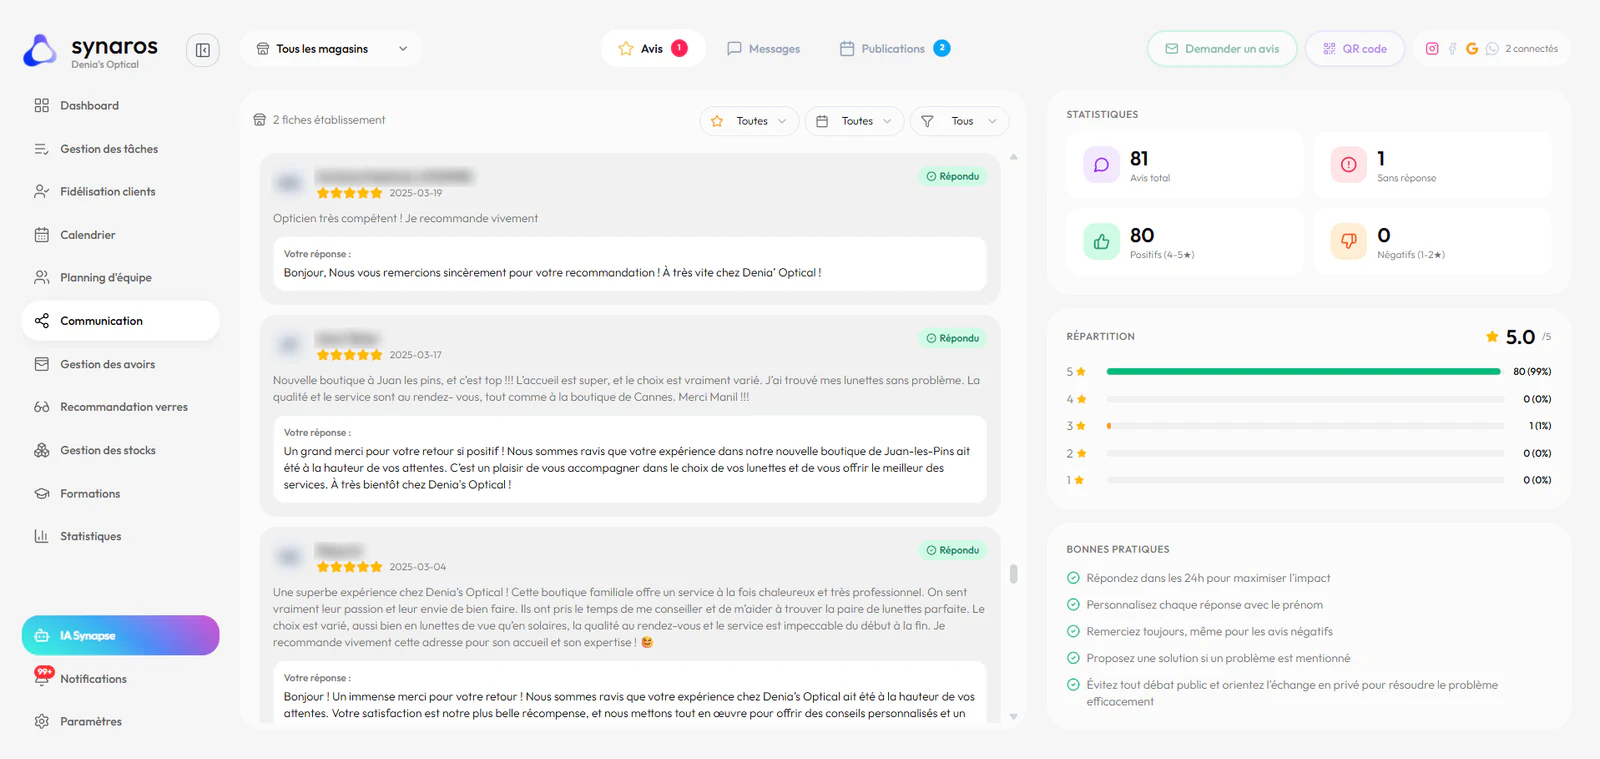Open the Calendrier page
This screenshot has height=759, width=1600.
[120, 235]
